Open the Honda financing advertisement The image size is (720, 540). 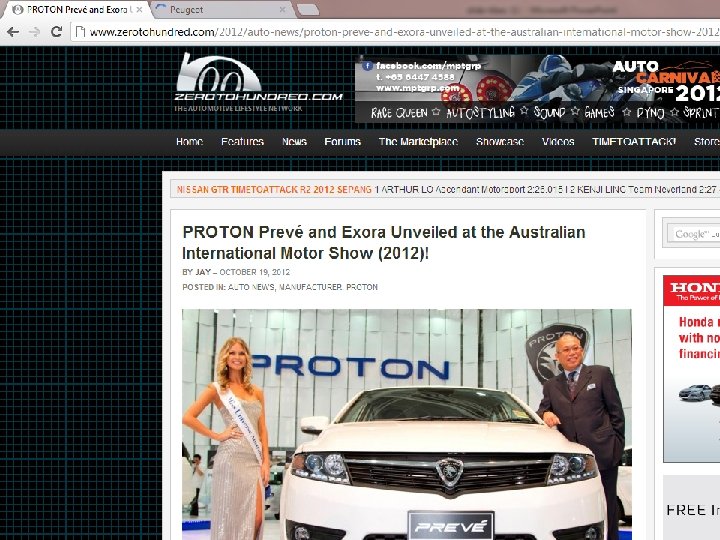[692, 369]
